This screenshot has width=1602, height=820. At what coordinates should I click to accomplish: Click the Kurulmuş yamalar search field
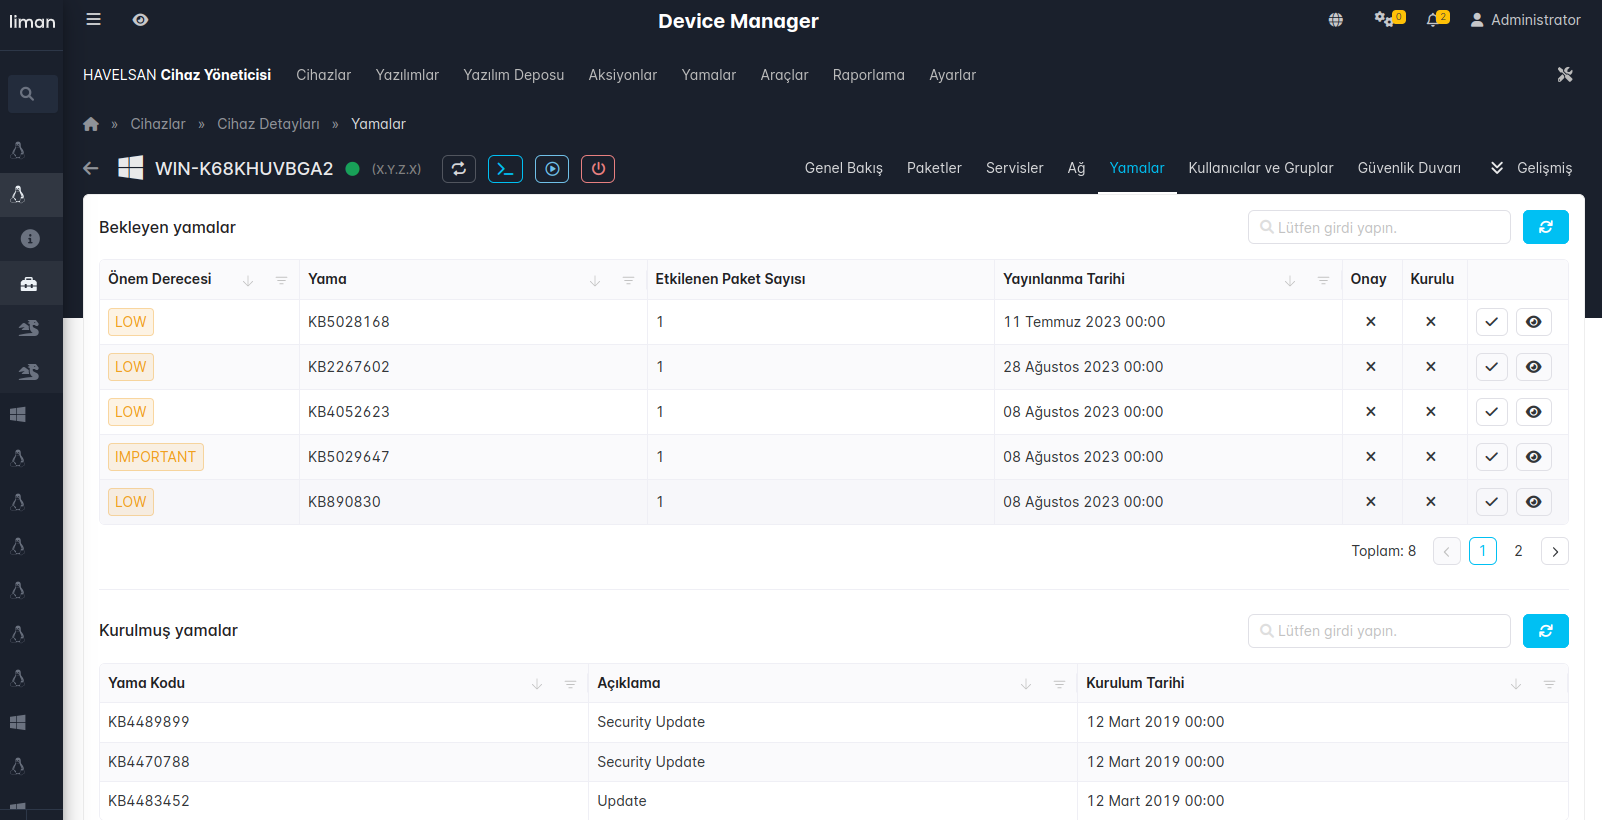[x=1380, y=631]
